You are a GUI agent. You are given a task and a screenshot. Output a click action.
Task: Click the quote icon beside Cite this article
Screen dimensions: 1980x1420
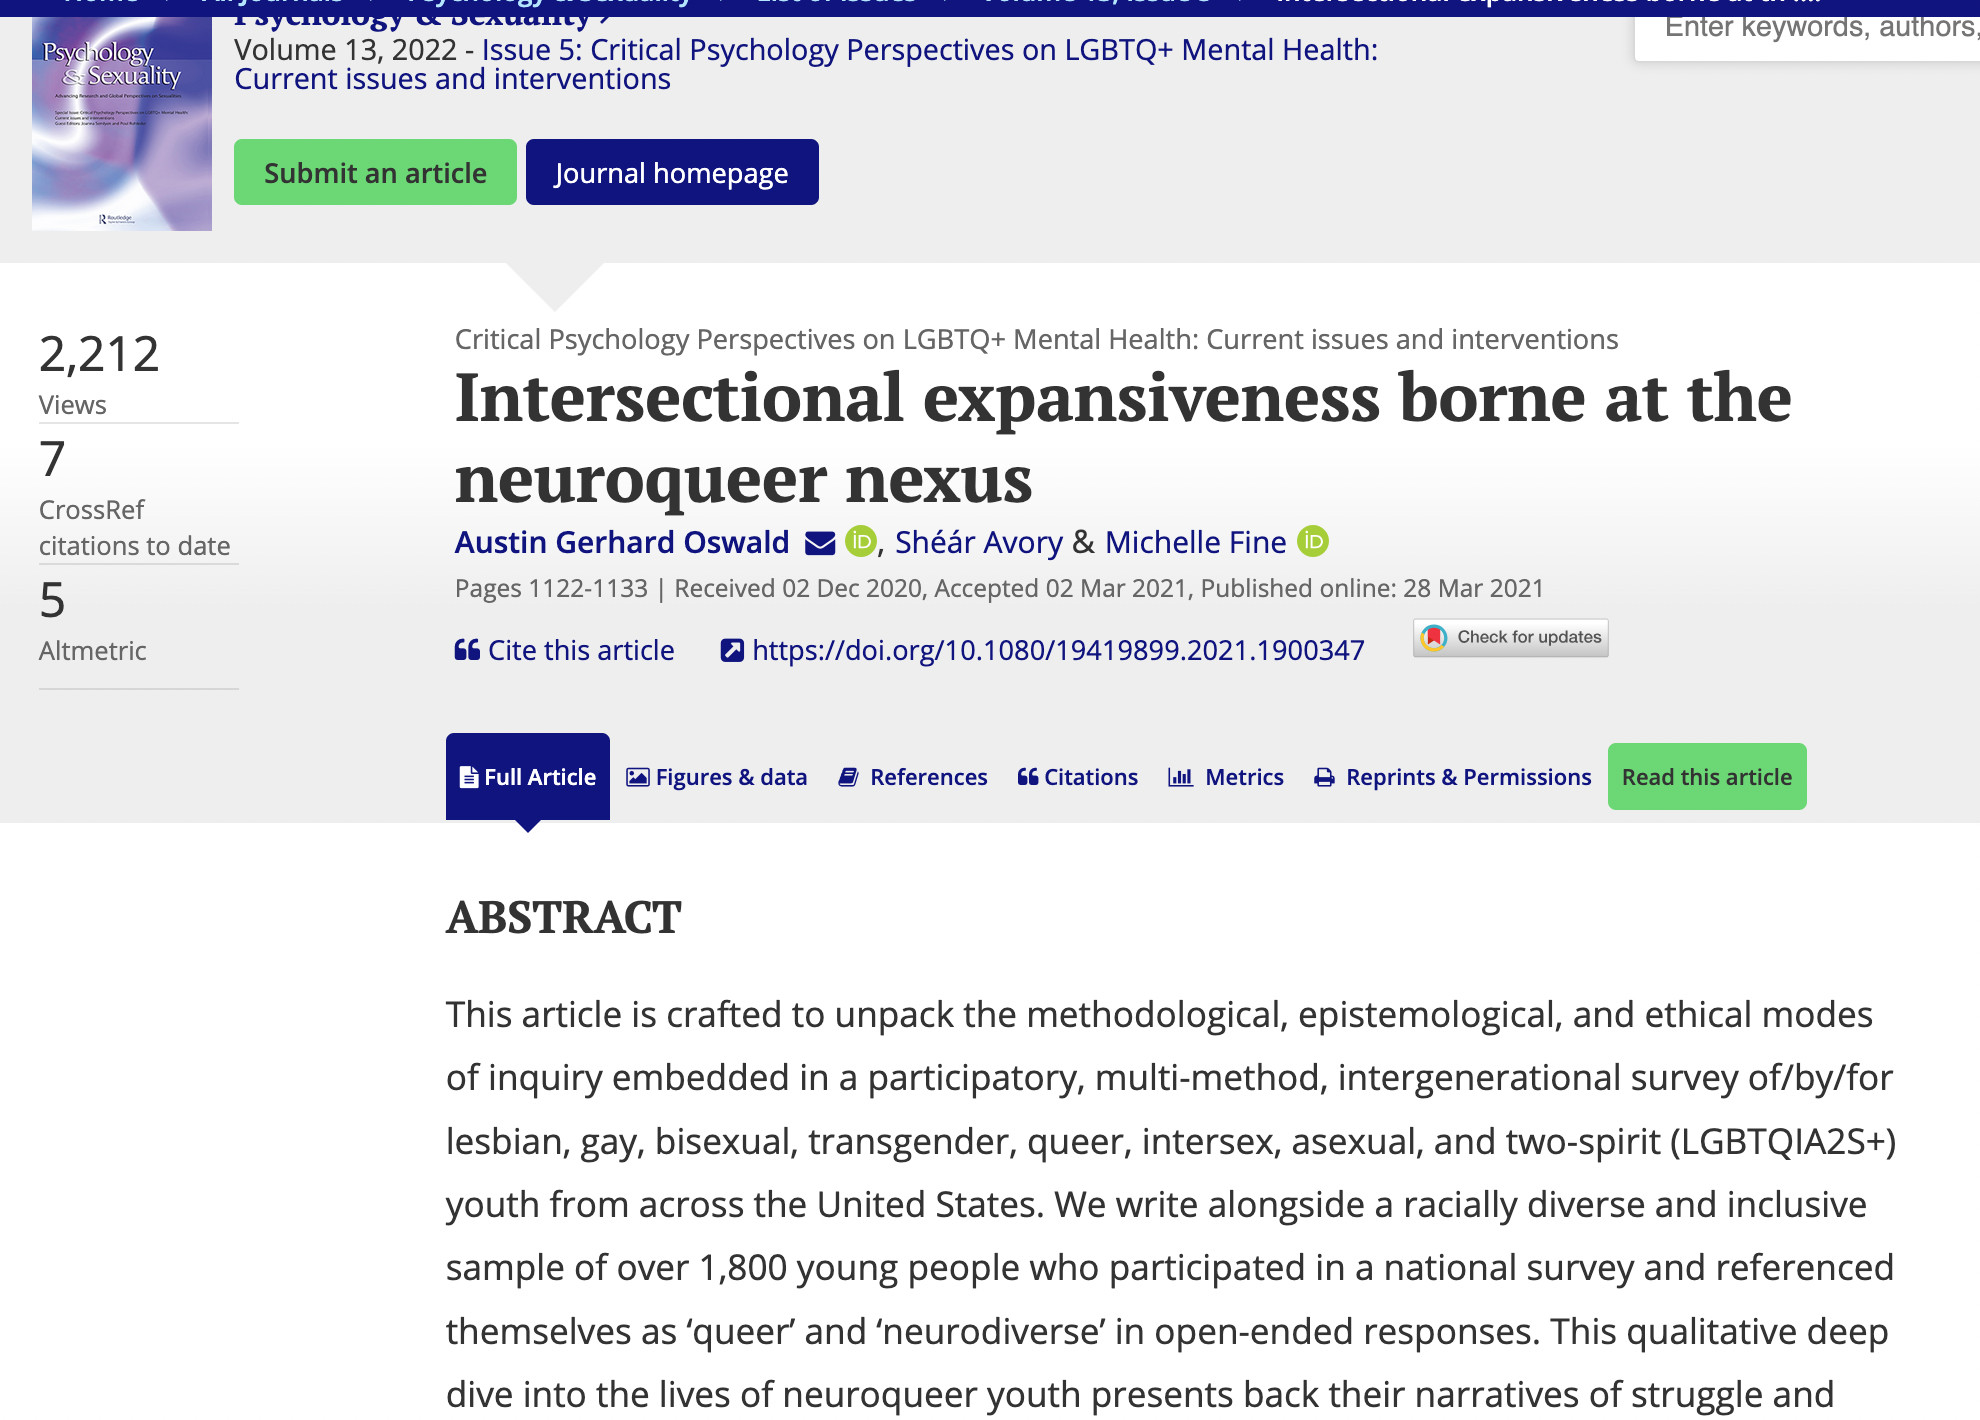coord(467,650)
